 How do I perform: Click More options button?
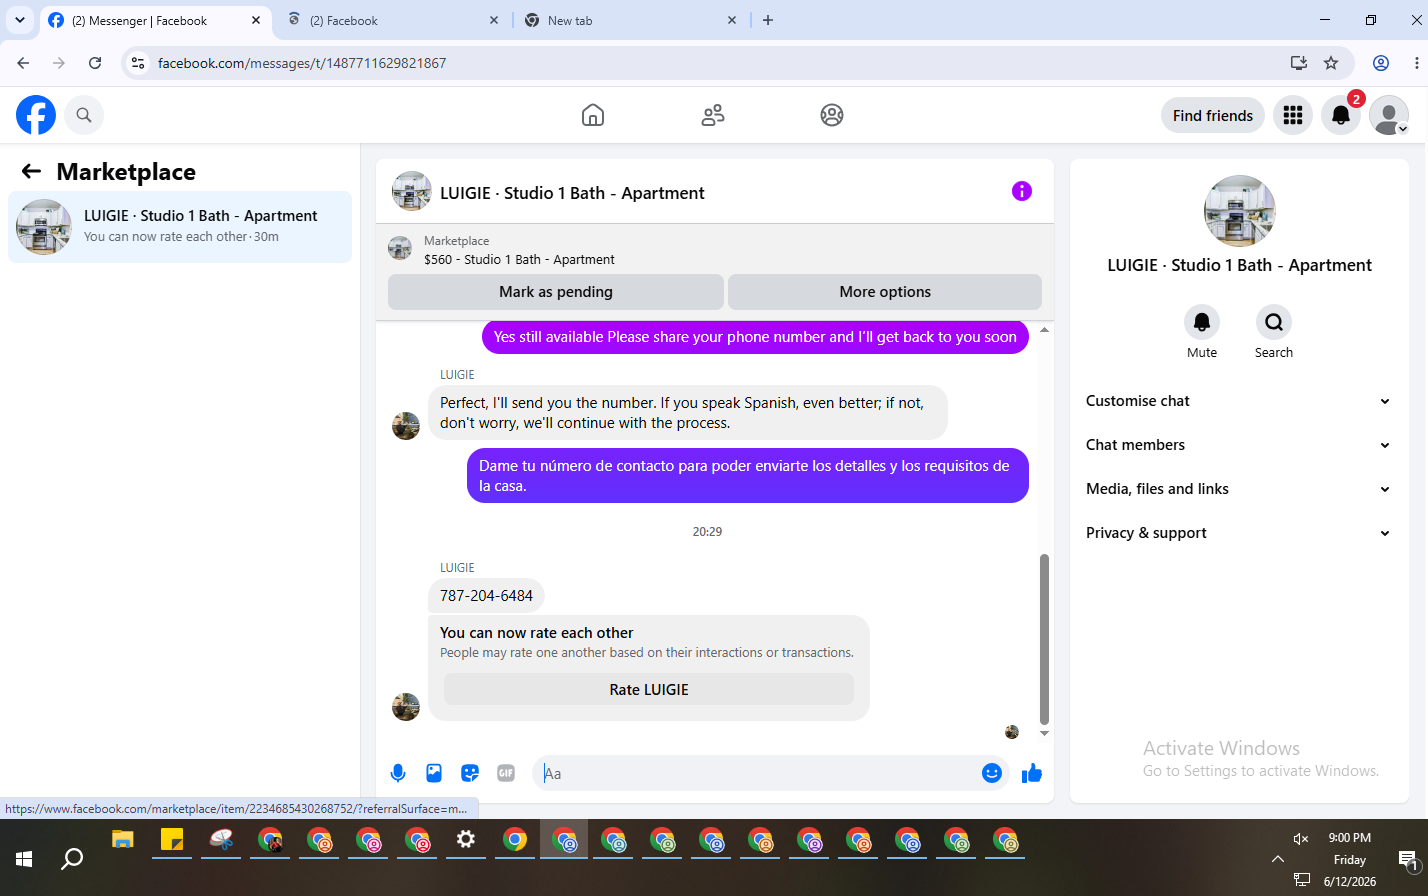pyautogui.click(x=885, y=292)
